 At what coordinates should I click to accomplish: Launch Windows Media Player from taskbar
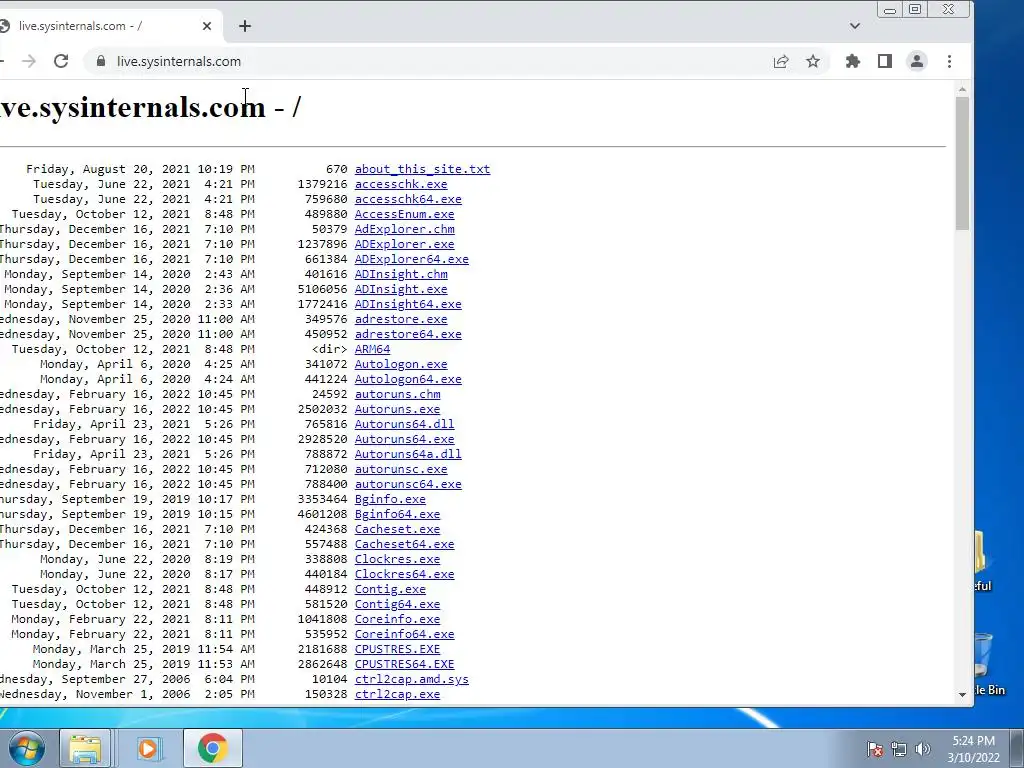click(148, 748)
